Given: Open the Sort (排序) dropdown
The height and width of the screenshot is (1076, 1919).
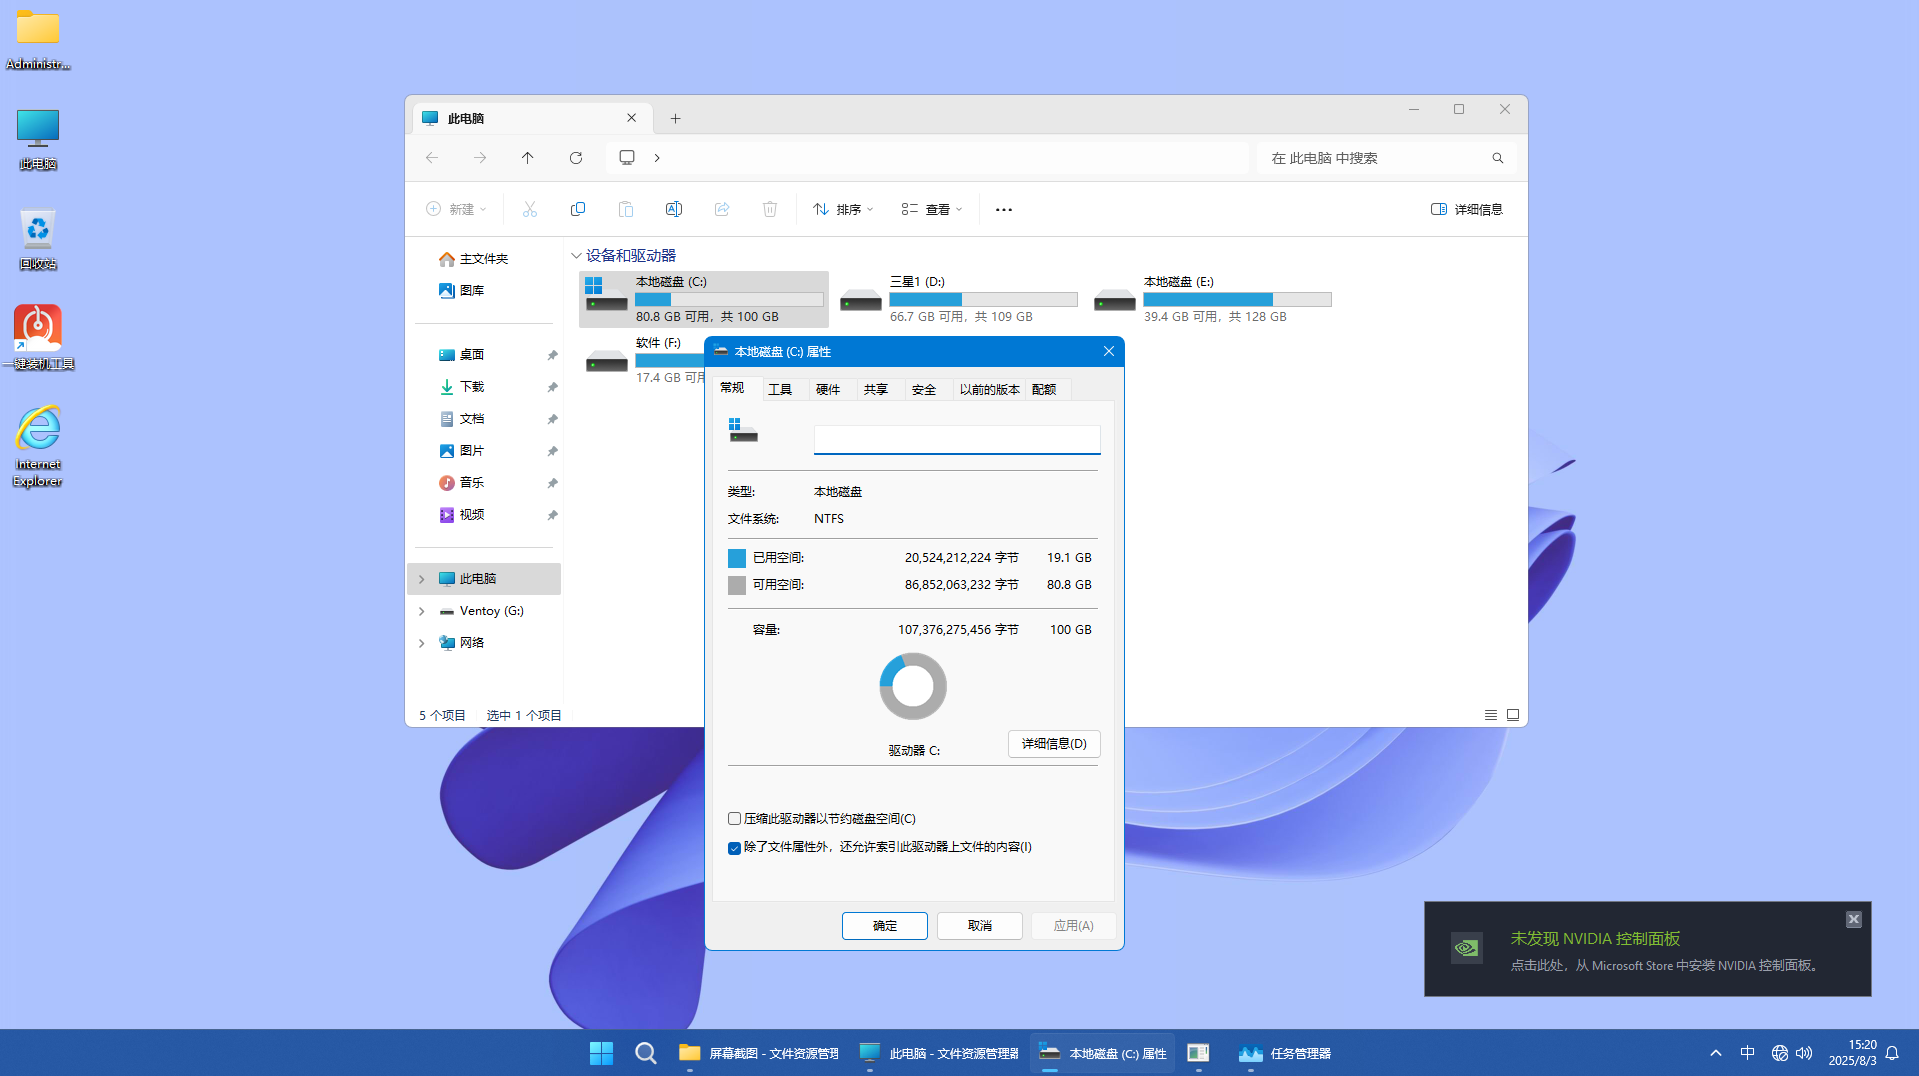Looking at the screenshot, I should pos(843,209).
